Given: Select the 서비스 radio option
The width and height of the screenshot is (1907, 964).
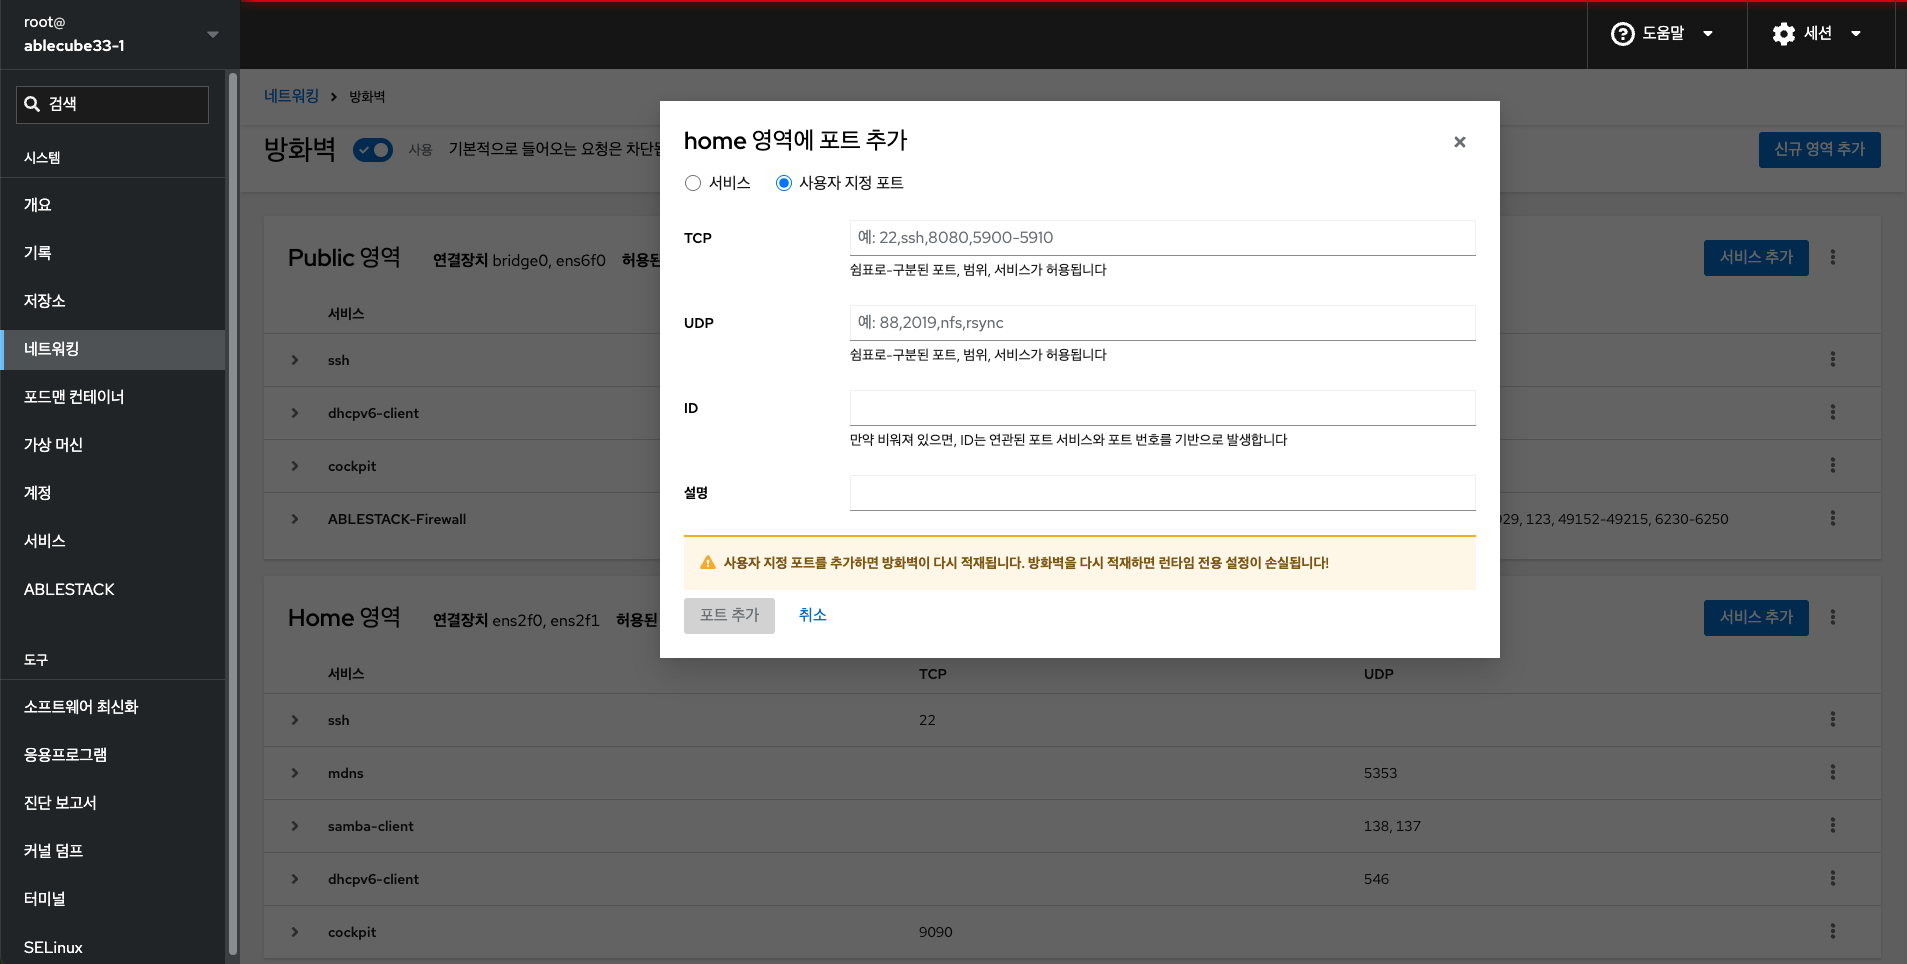Looking at the screenshot, I should (693, 183).
